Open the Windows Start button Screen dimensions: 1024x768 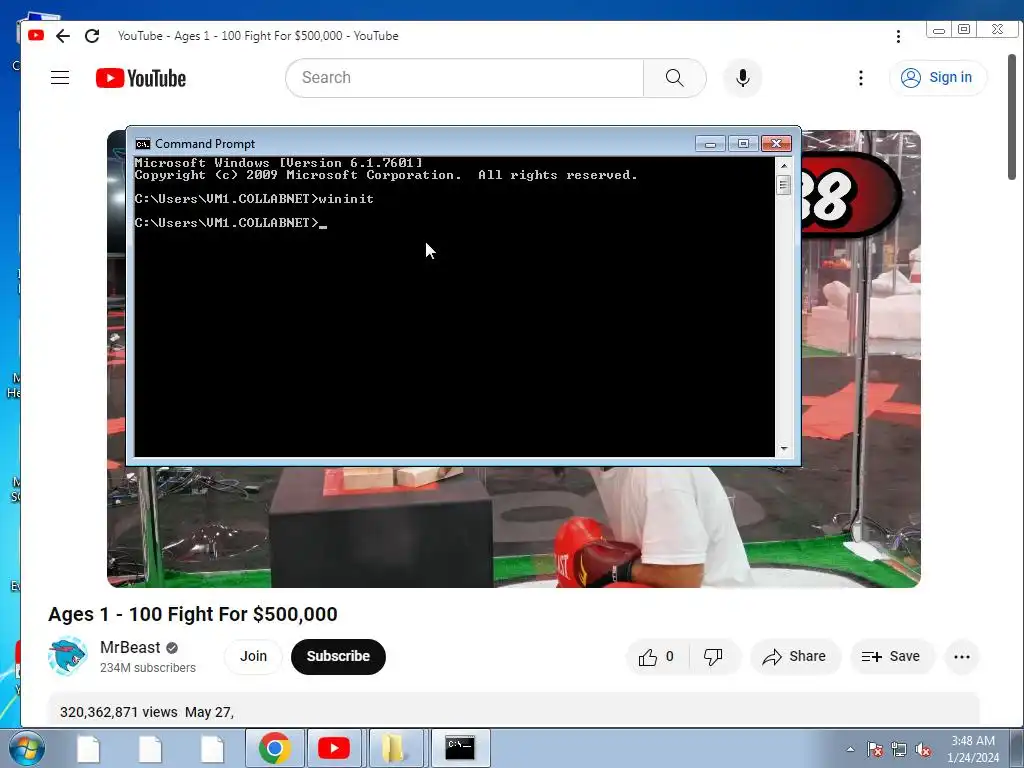pyautogui.click(x=27, y=748)
